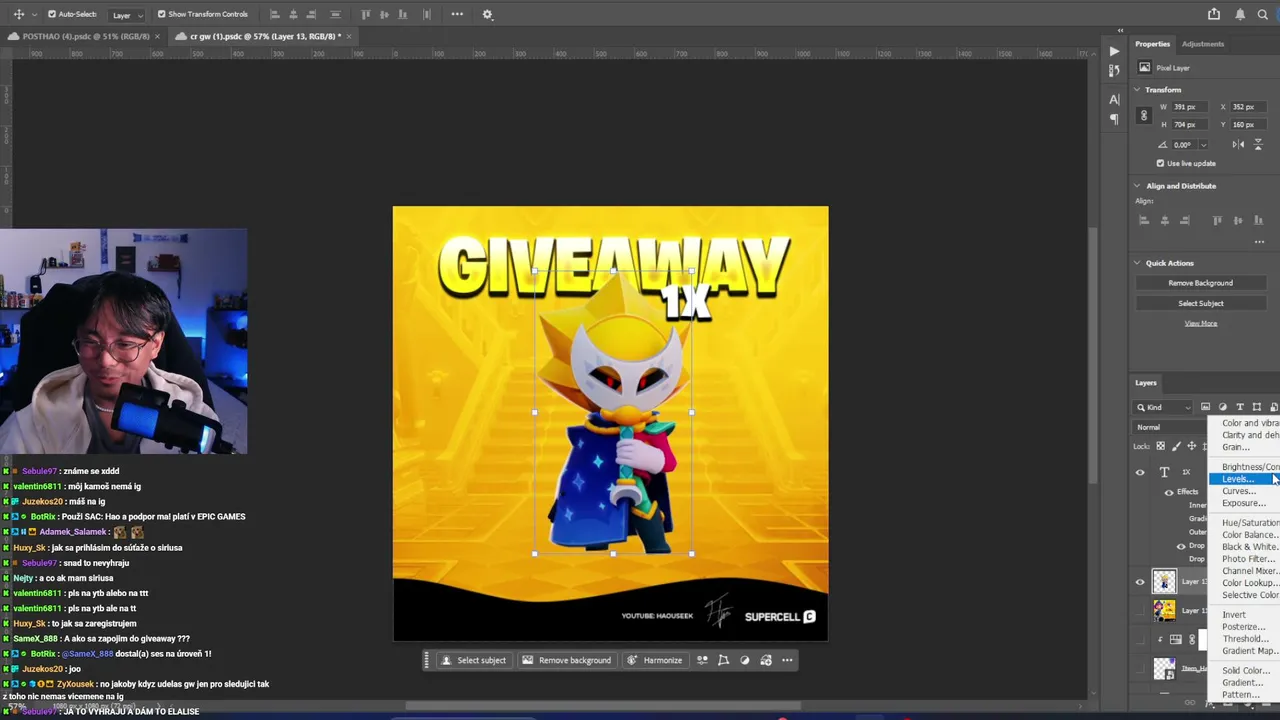Image resolution: width=1280 pixels, height=720 pixels.
Task: Click the Select Subject quick action button
Action: (1200, 303)
